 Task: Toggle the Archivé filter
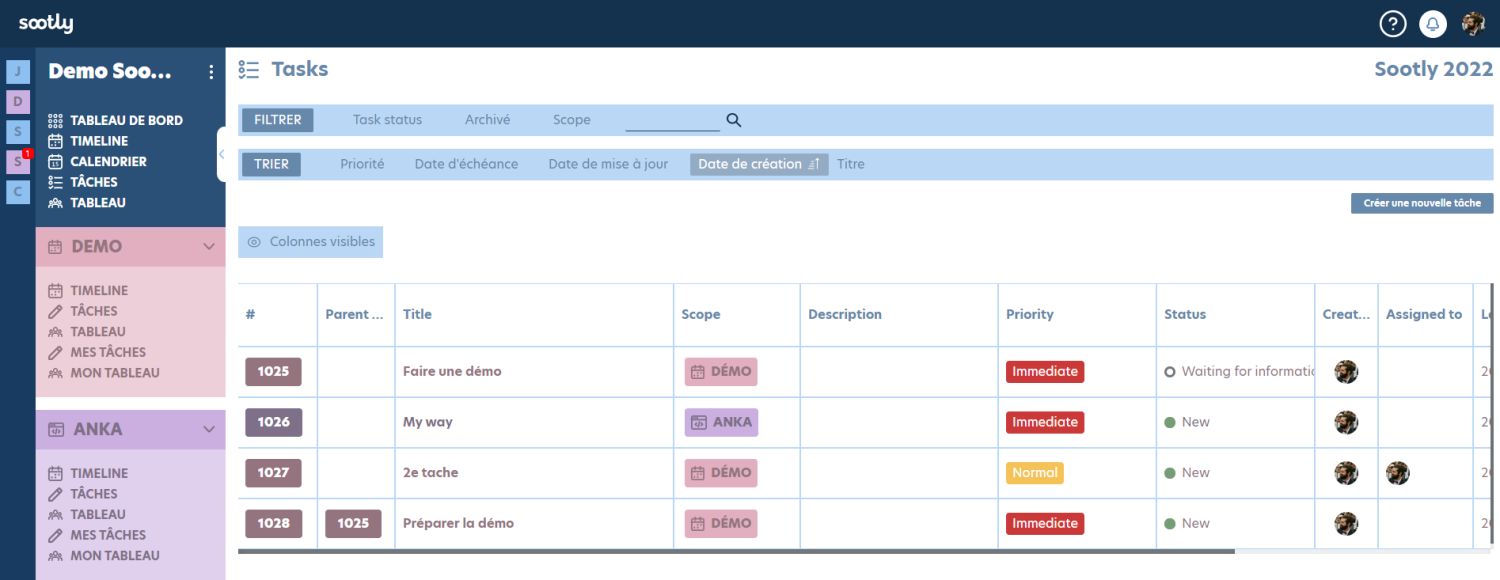point(487,120)
